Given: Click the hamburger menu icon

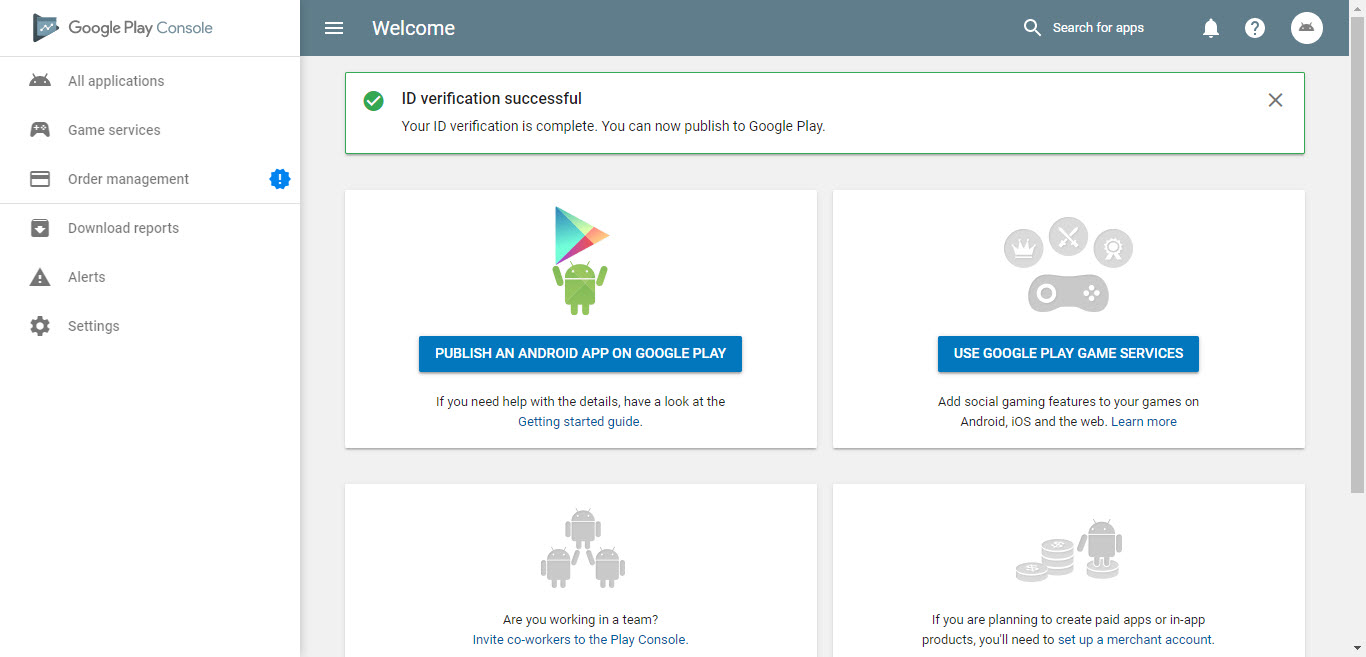Looking at the screenshot, I should pyautogui.click(x=334, y=28).
